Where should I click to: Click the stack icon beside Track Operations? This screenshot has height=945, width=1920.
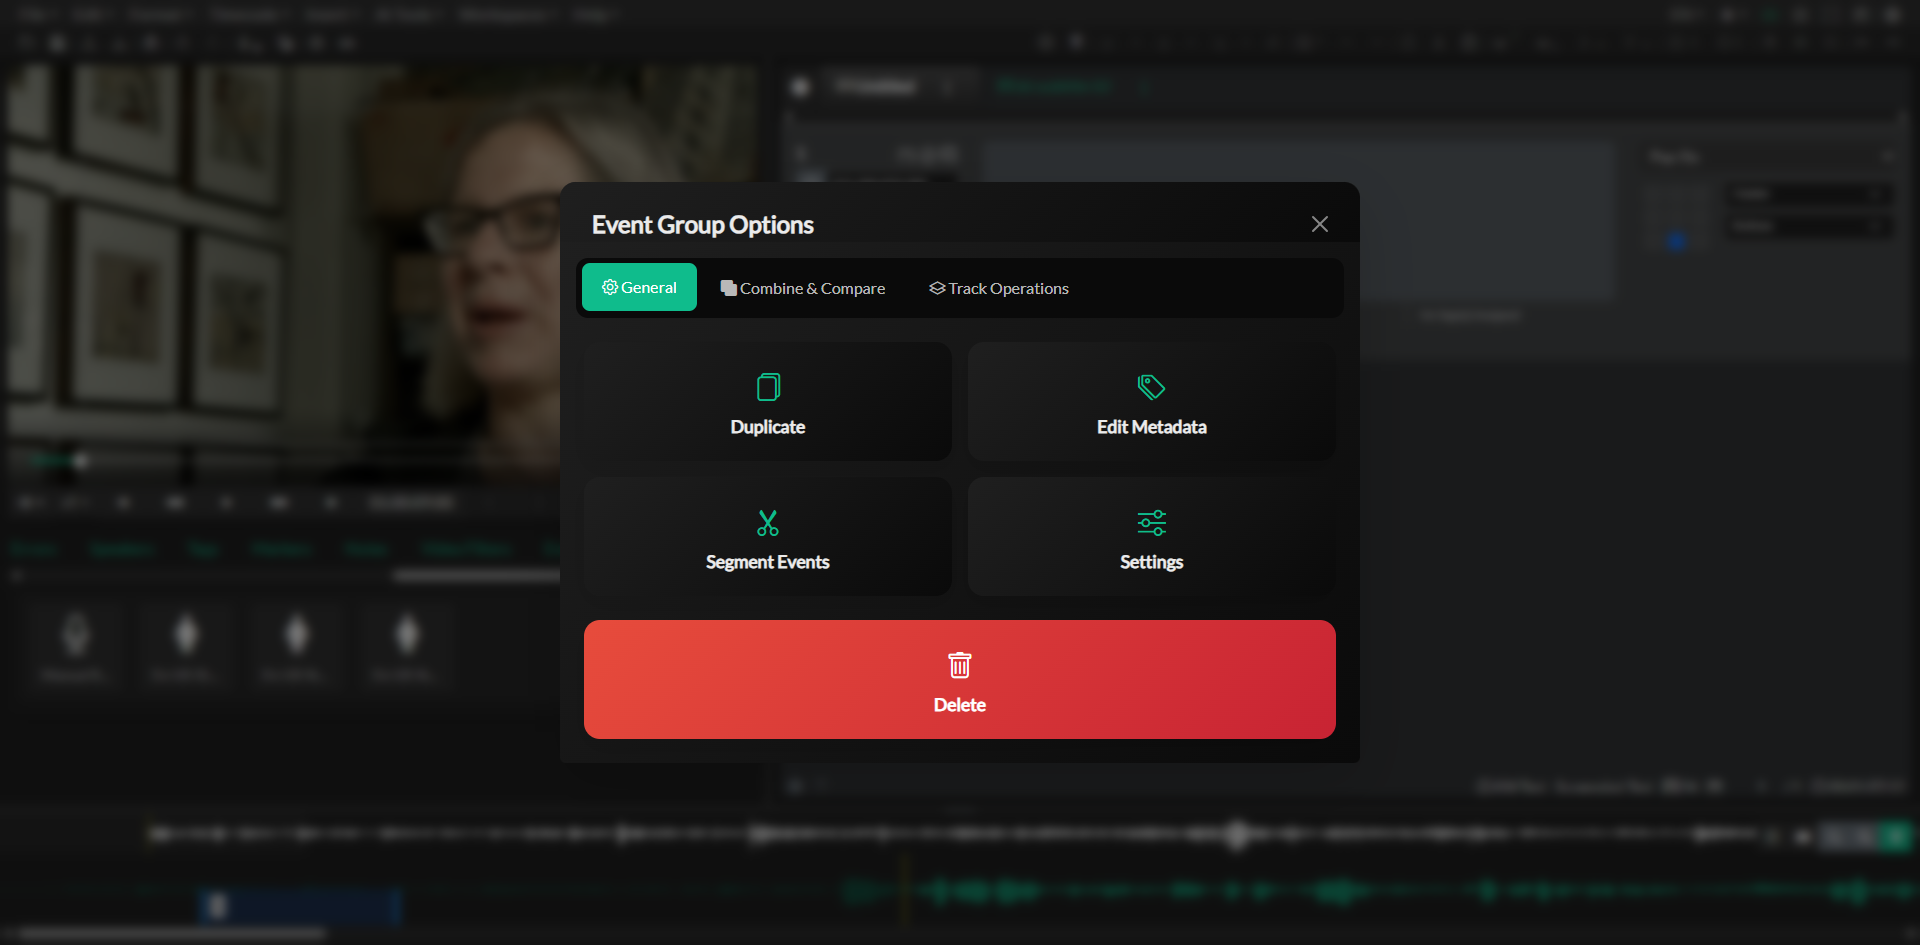click(x=936, y=287)
